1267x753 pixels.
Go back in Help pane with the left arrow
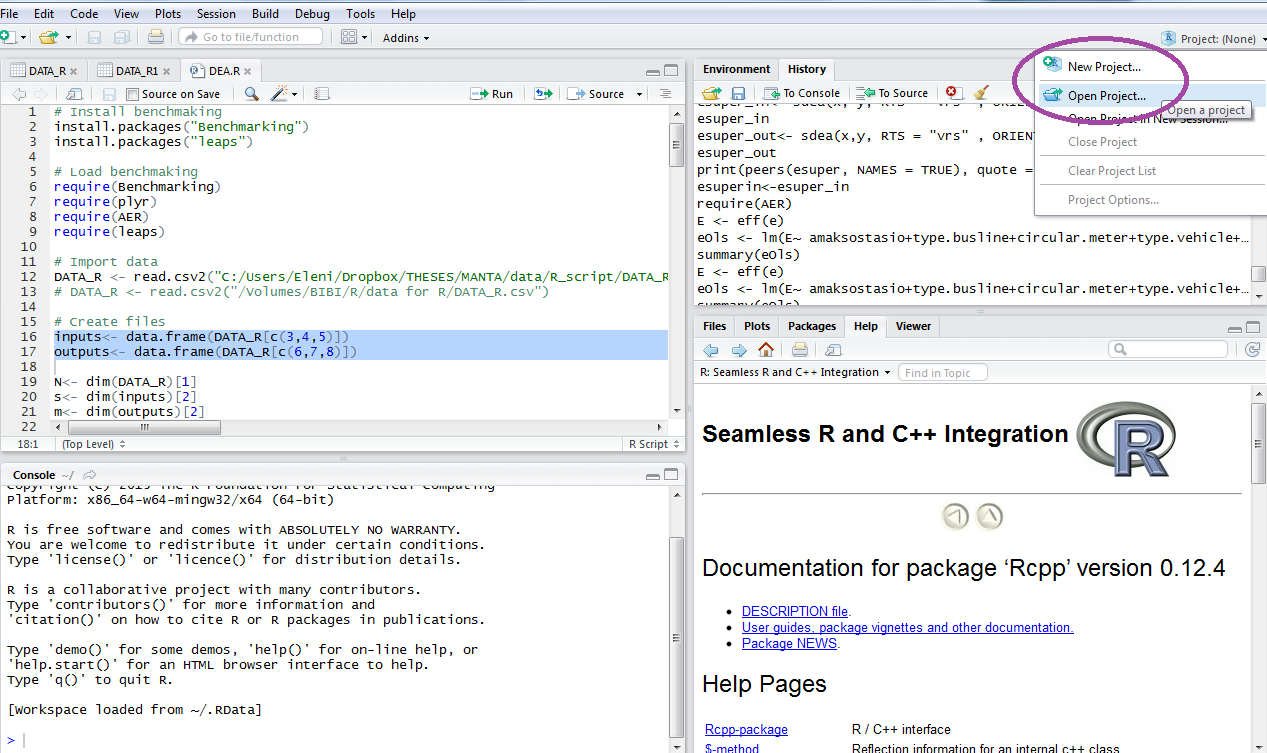711,350
